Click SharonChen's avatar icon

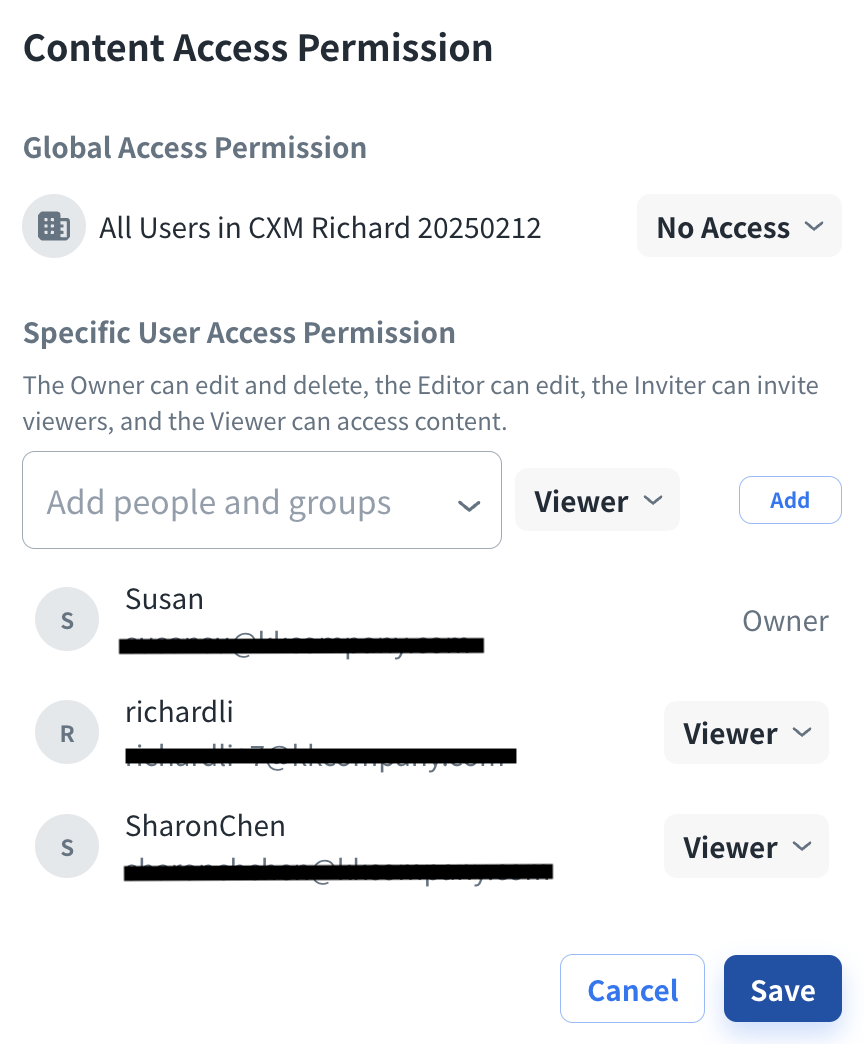click(67, 847)
